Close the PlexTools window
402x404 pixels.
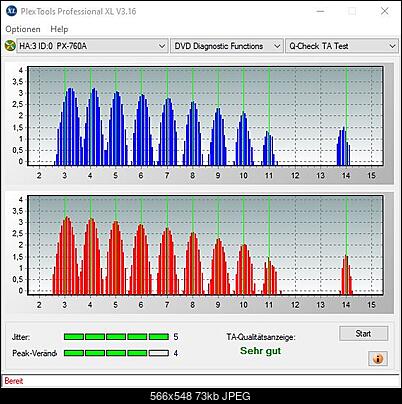(384, 11)
